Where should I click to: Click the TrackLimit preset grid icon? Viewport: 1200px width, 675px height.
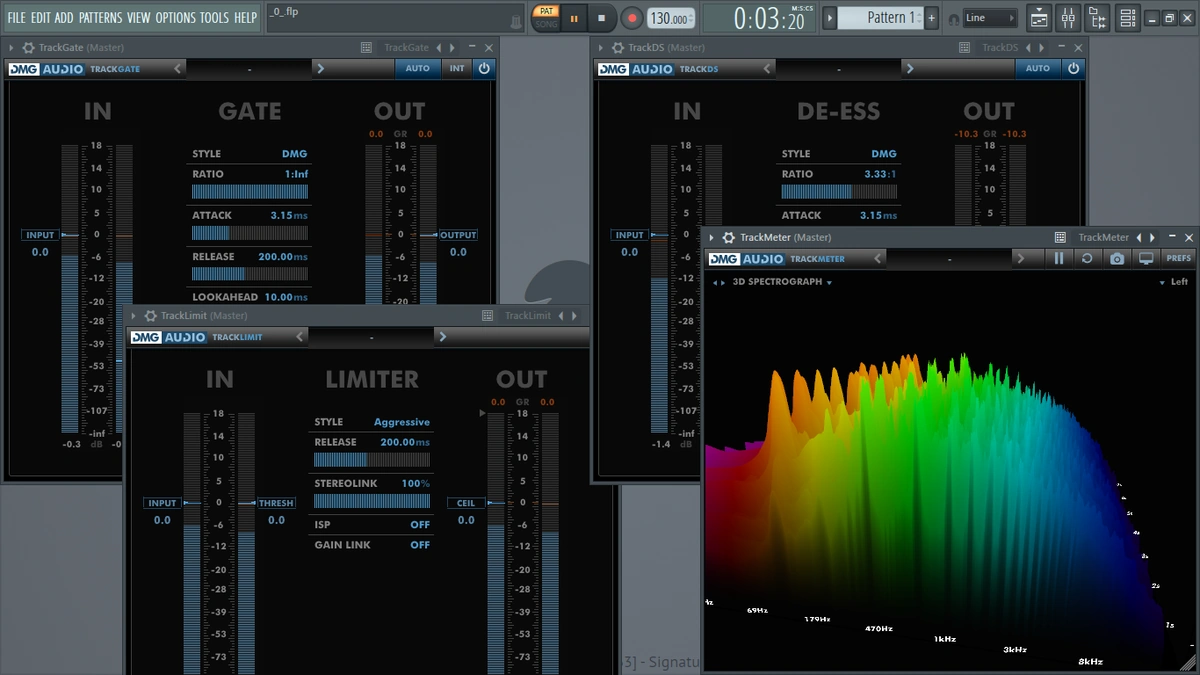(487, 316)
